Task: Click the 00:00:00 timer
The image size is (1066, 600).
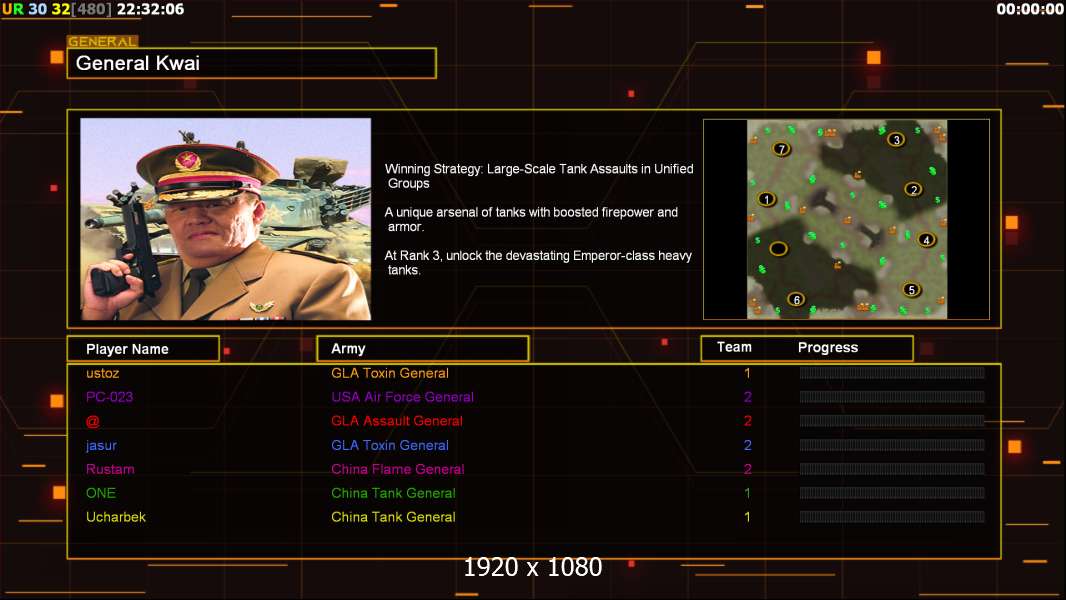Action: coord(1029,9)
